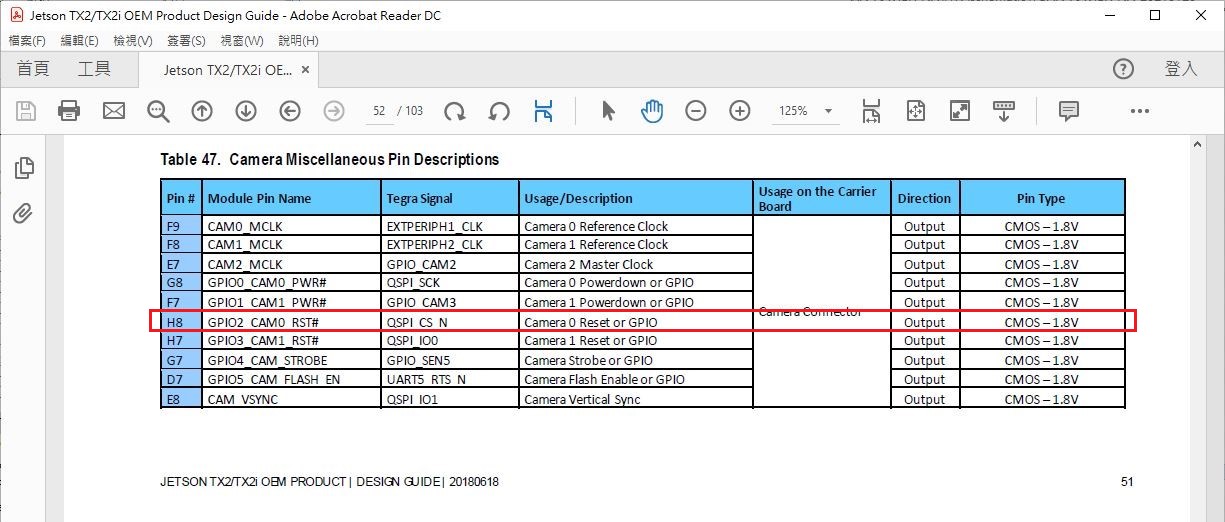The height and width of the screenshot is (522, 1225).
Task: Open 檢視(V) menu
Action: pyautogui.click(x=133, y=41)
